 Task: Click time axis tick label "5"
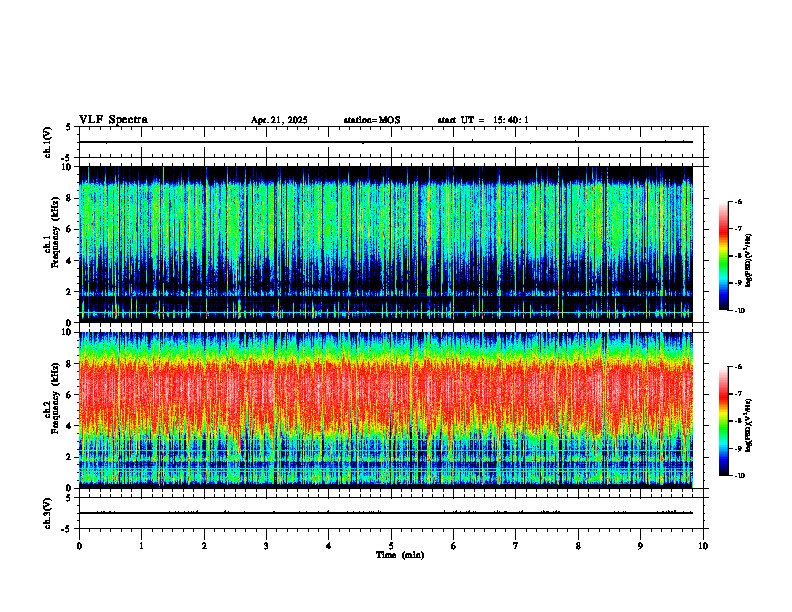tap(391, 546)
